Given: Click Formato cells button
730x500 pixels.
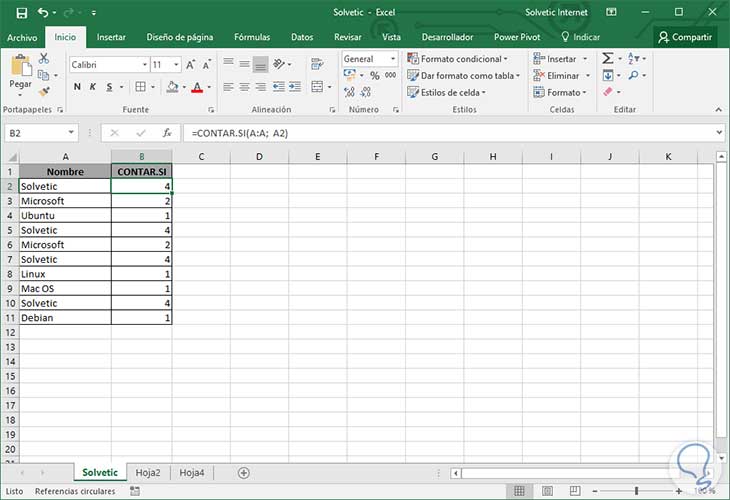Looking at the screenshot, I should click(560, 92).
